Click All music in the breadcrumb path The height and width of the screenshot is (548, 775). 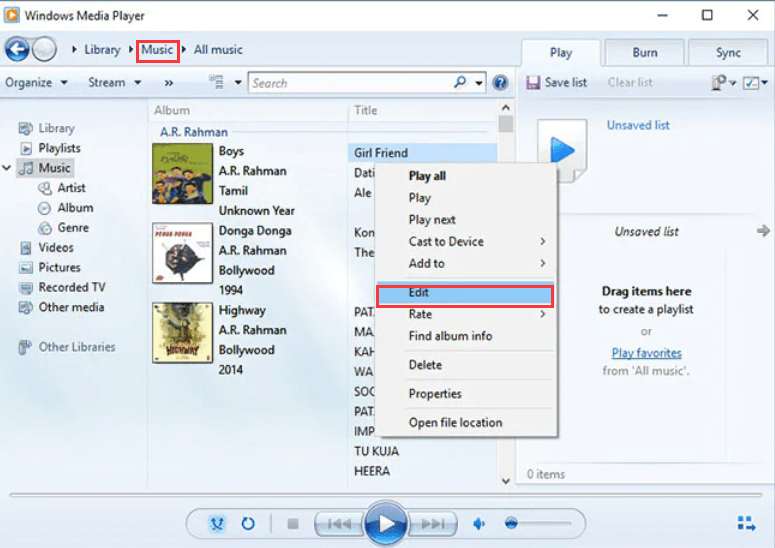(x=218, y=50)
